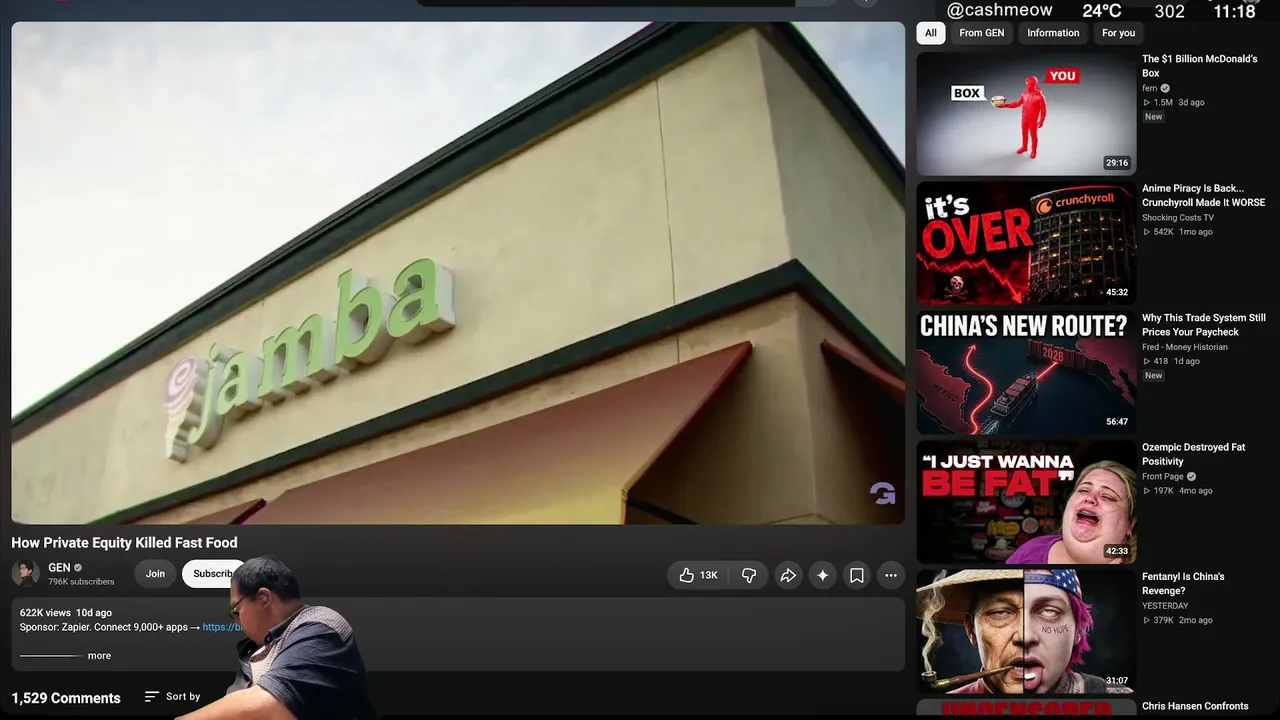Save video with bookmark icon

[x=857, y=575]
